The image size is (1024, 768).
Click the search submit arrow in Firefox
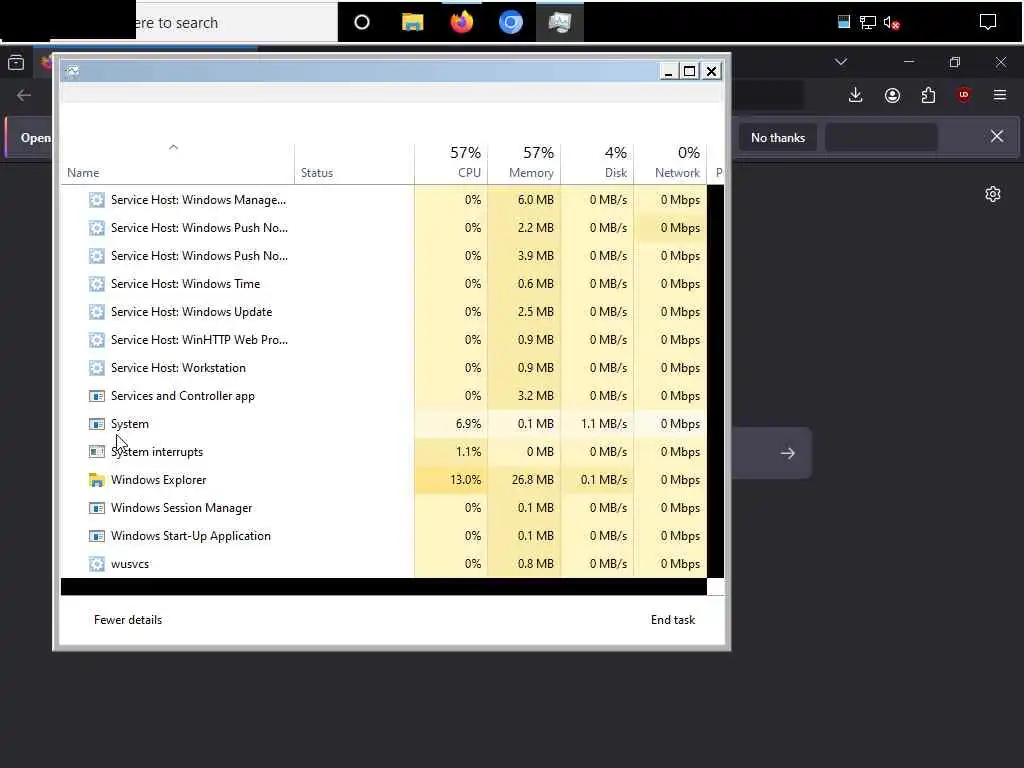pos(788,453)
